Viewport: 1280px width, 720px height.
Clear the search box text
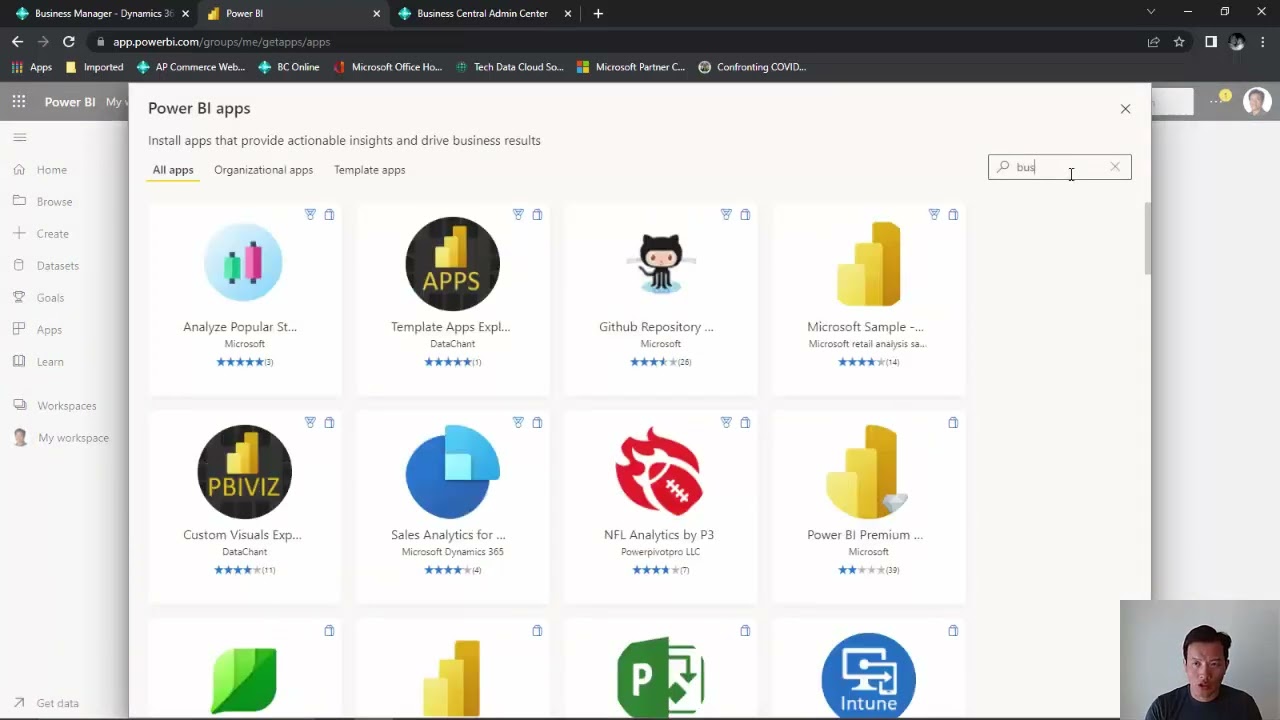click(1115, 167)
